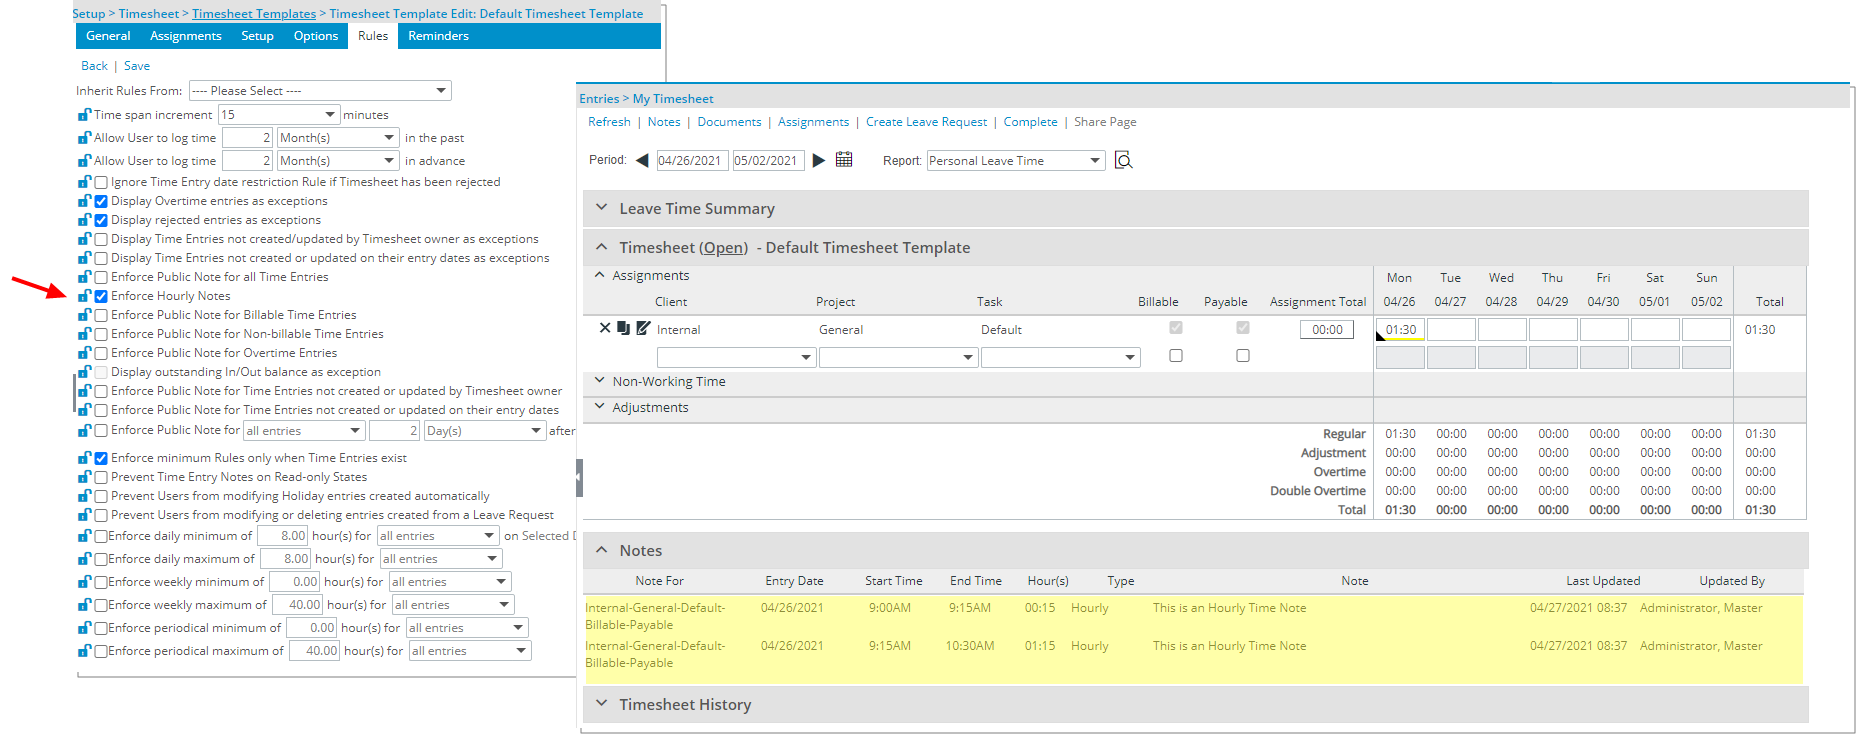Click lock icon beside Enforce daily maximum
1867x745 pixels.
point(84,559)
